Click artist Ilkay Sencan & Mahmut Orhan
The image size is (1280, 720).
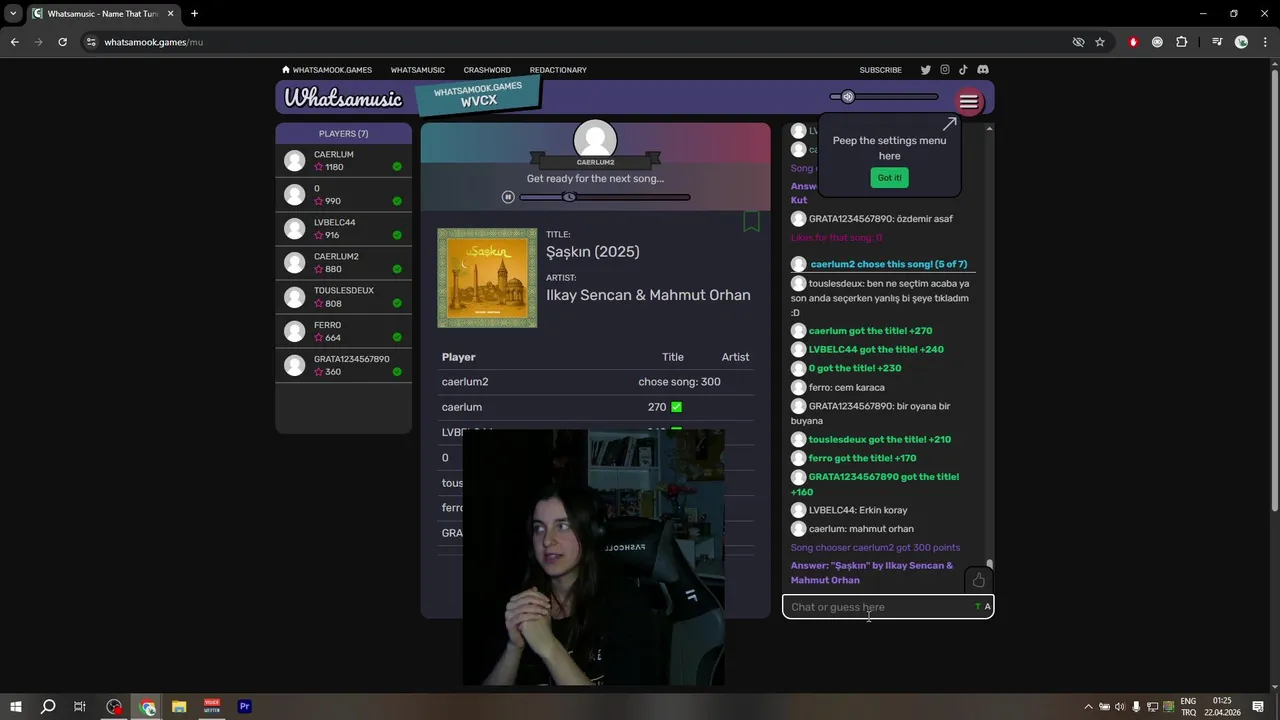coord(648,295)
